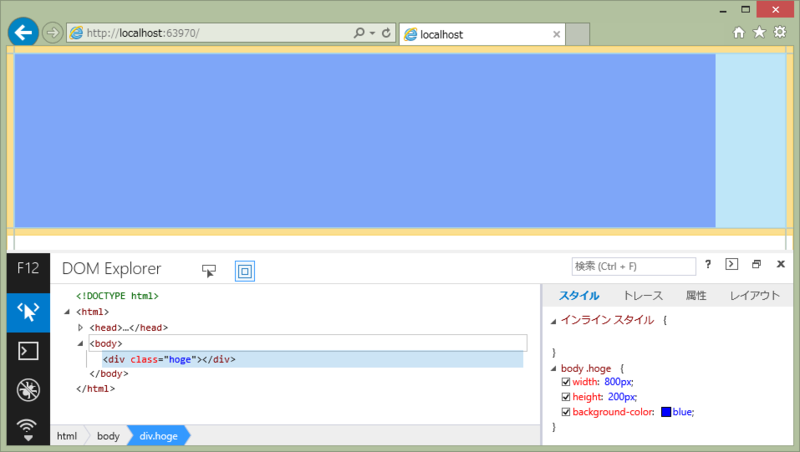Select the <body> opening tag row

(x=308, y=343)
